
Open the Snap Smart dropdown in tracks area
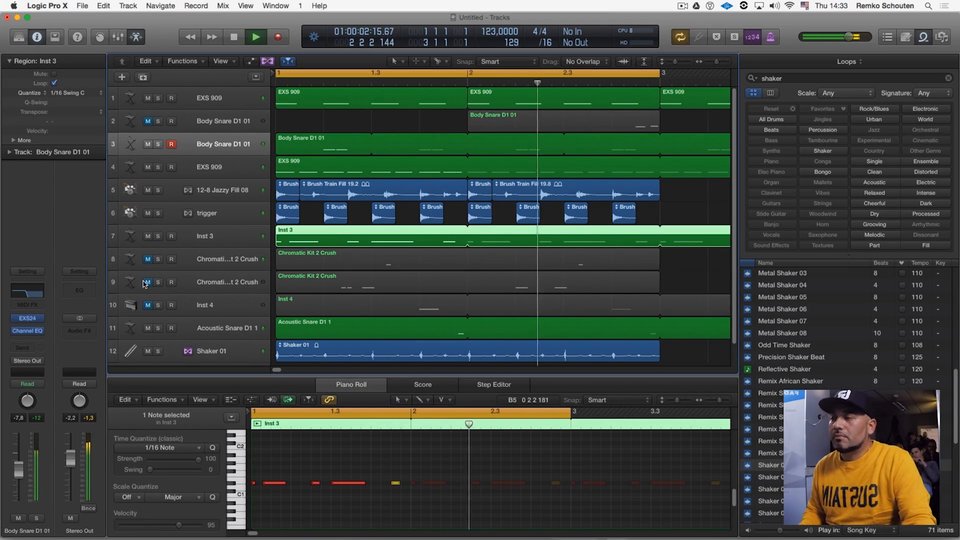[x=508, y=61]
